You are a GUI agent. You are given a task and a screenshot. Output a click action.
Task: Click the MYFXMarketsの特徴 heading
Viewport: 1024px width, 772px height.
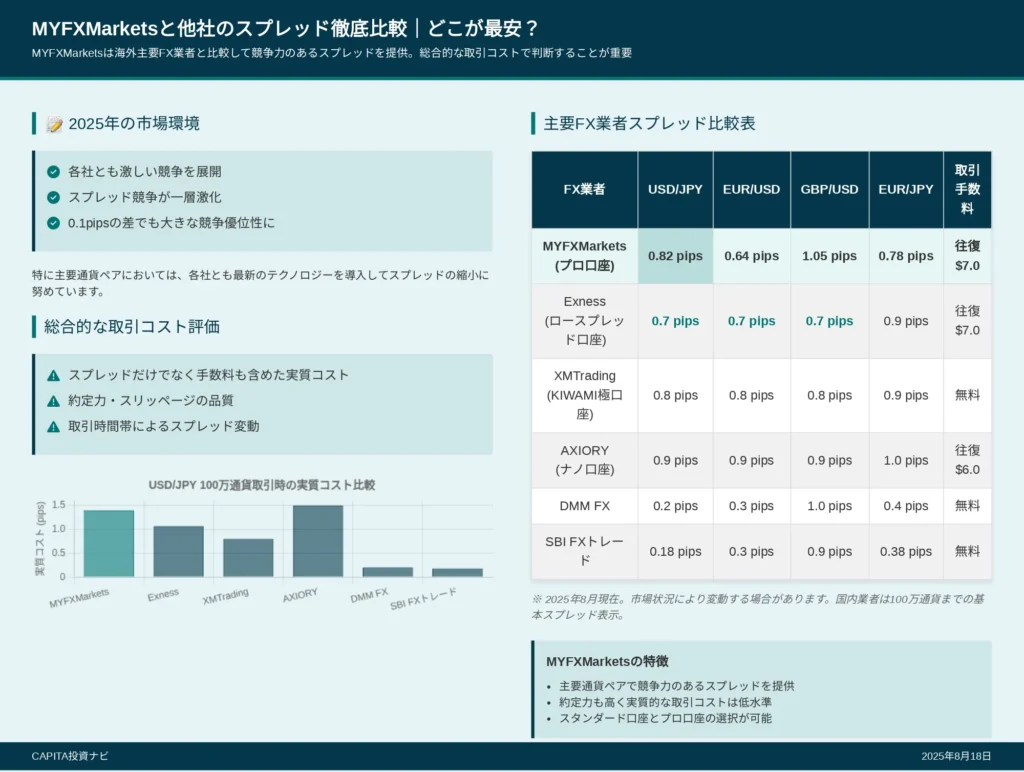pos(607,662)
